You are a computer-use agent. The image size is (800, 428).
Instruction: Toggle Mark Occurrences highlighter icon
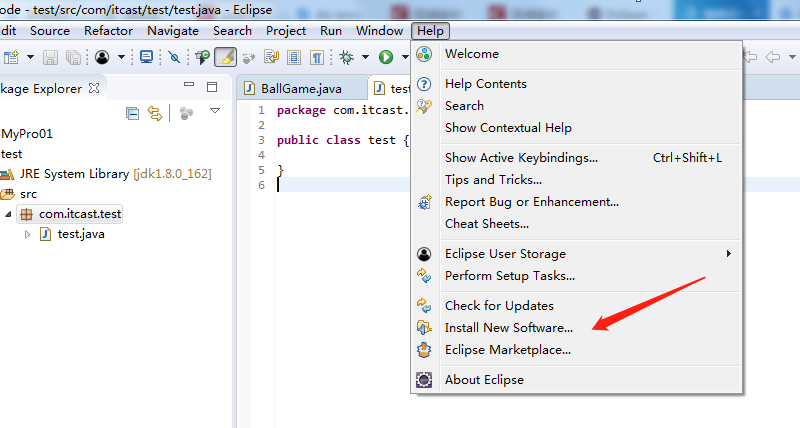click(226, 57)
